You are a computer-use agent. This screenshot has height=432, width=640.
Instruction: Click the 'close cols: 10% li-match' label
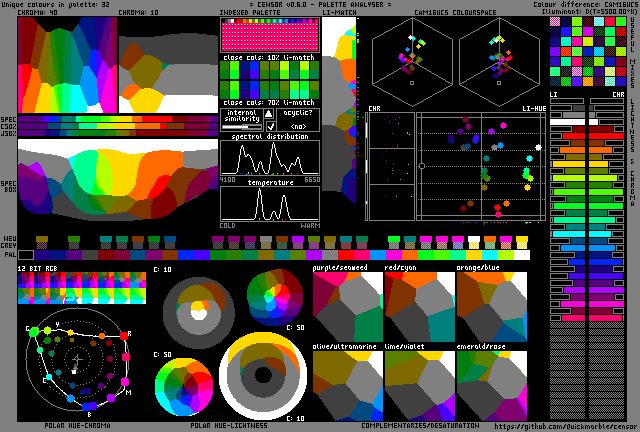(x=269, y=58)
